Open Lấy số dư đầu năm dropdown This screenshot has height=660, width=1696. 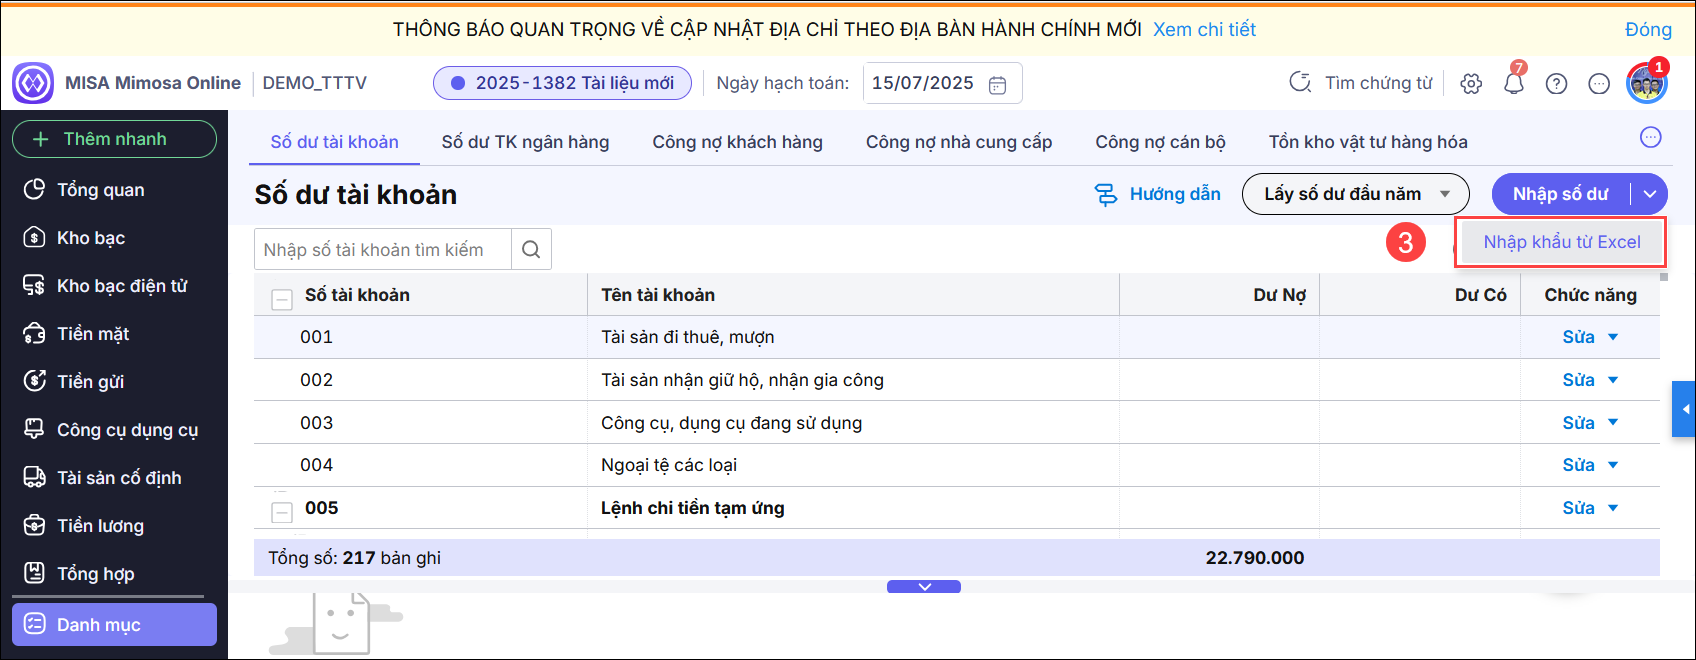[x=1355, y=194]
